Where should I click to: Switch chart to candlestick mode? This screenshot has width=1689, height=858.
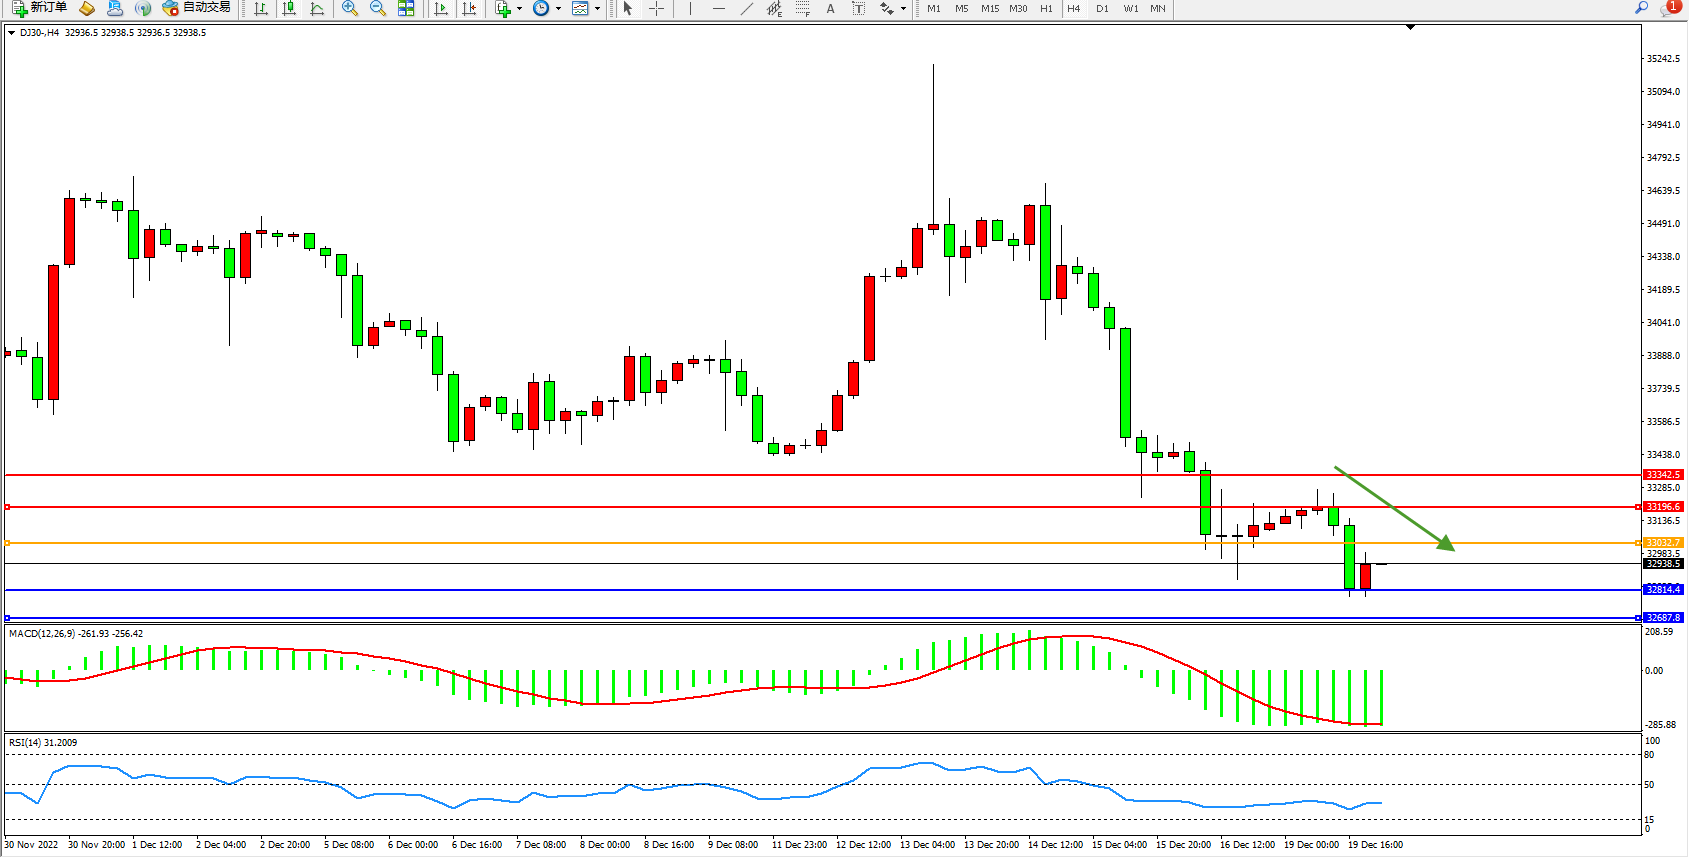pyautogui.click(x=289, y=8)
